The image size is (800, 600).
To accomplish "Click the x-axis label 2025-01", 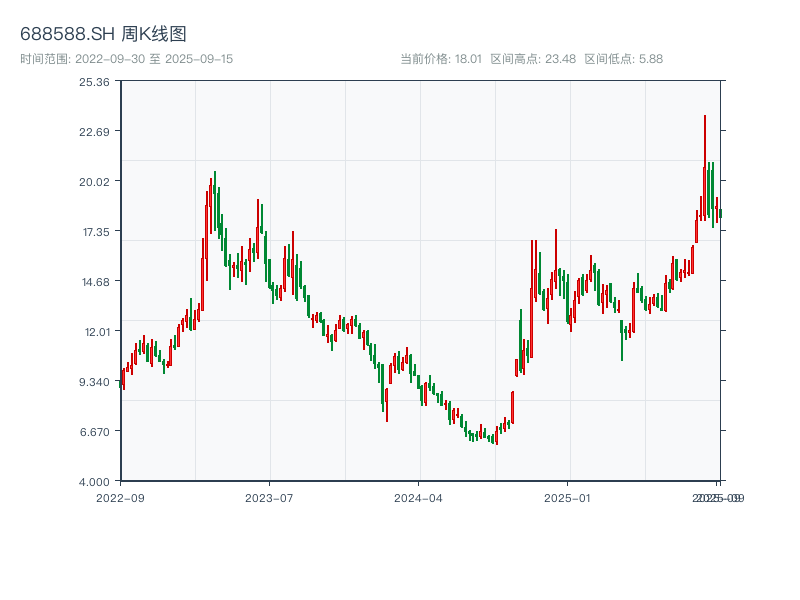I will click(567, 498).
